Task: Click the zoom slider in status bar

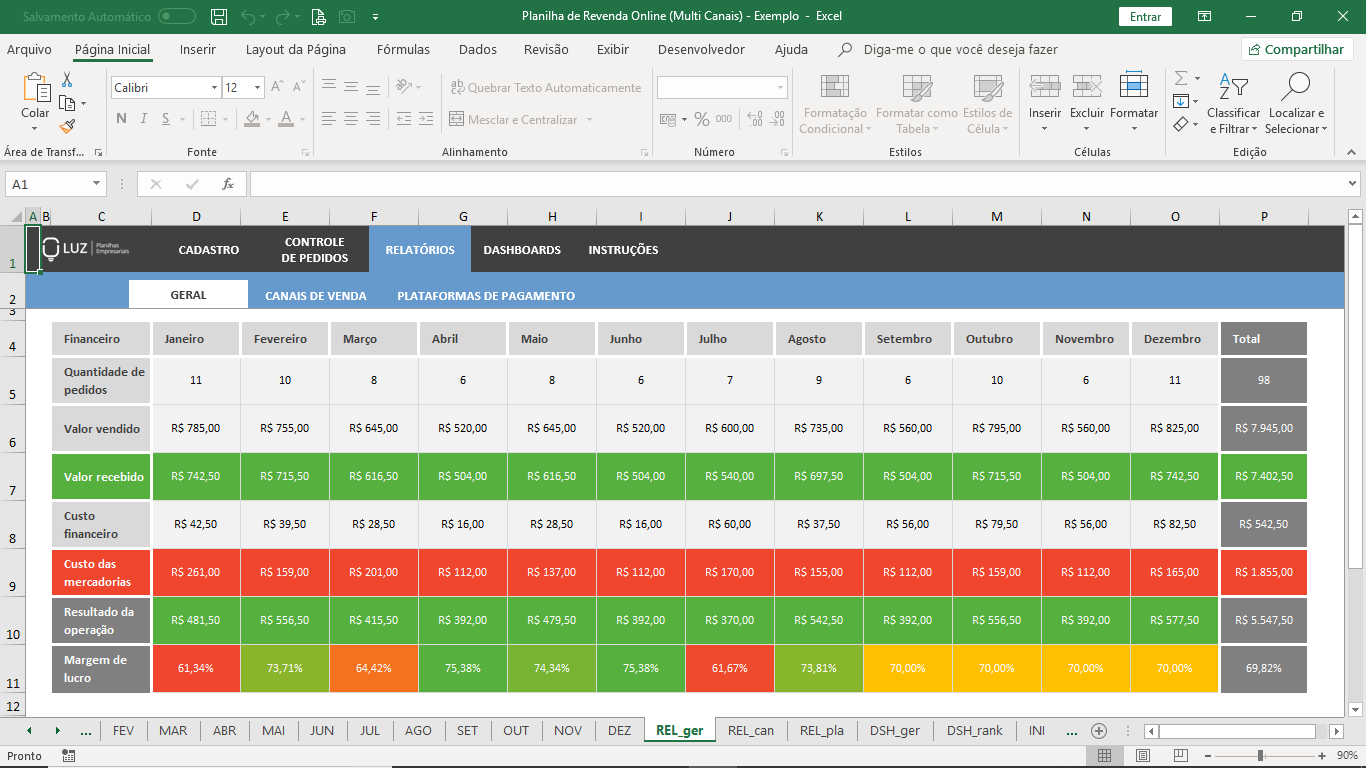Action: (x=1260, y=756)
